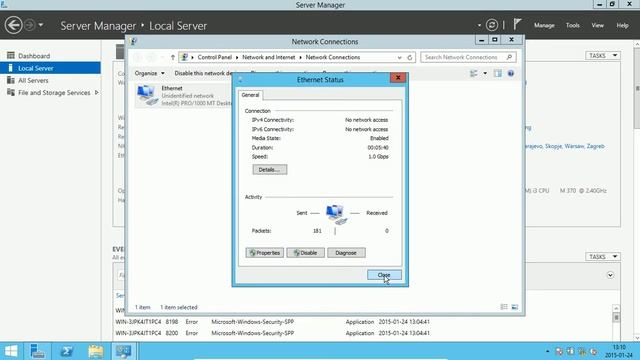
Task: Open Ethernet Properties
Action: [x=264, y=253]
